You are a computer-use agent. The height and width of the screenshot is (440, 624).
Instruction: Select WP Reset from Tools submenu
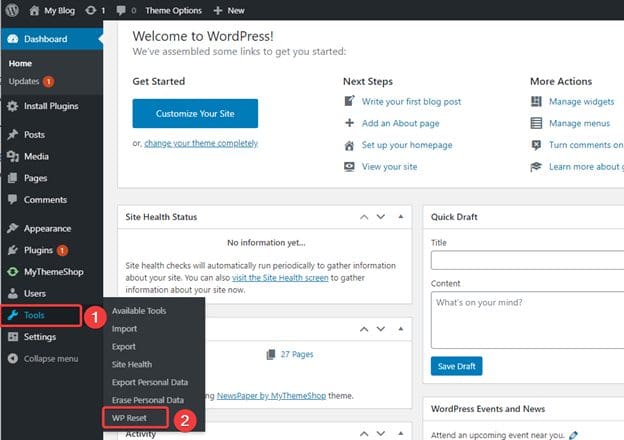133,418
